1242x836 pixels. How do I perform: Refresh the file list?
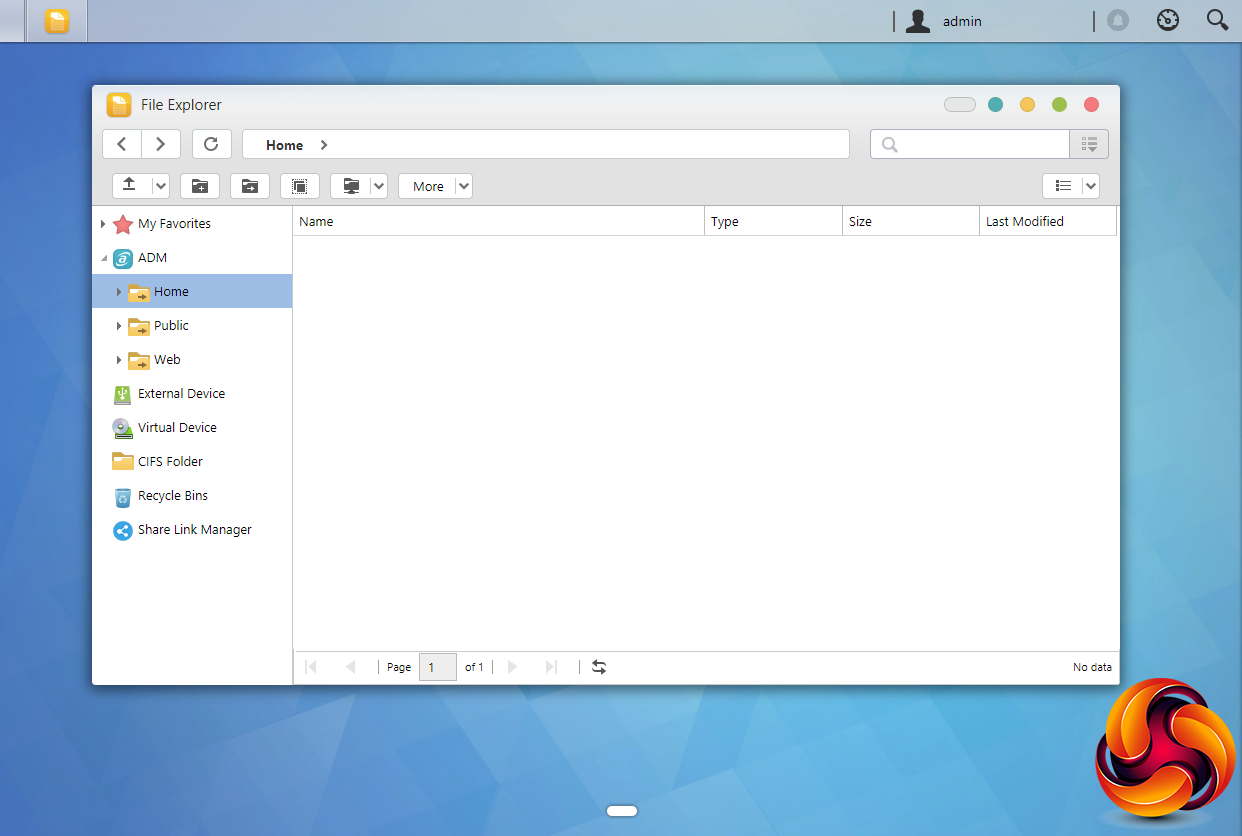coord(211,144)
